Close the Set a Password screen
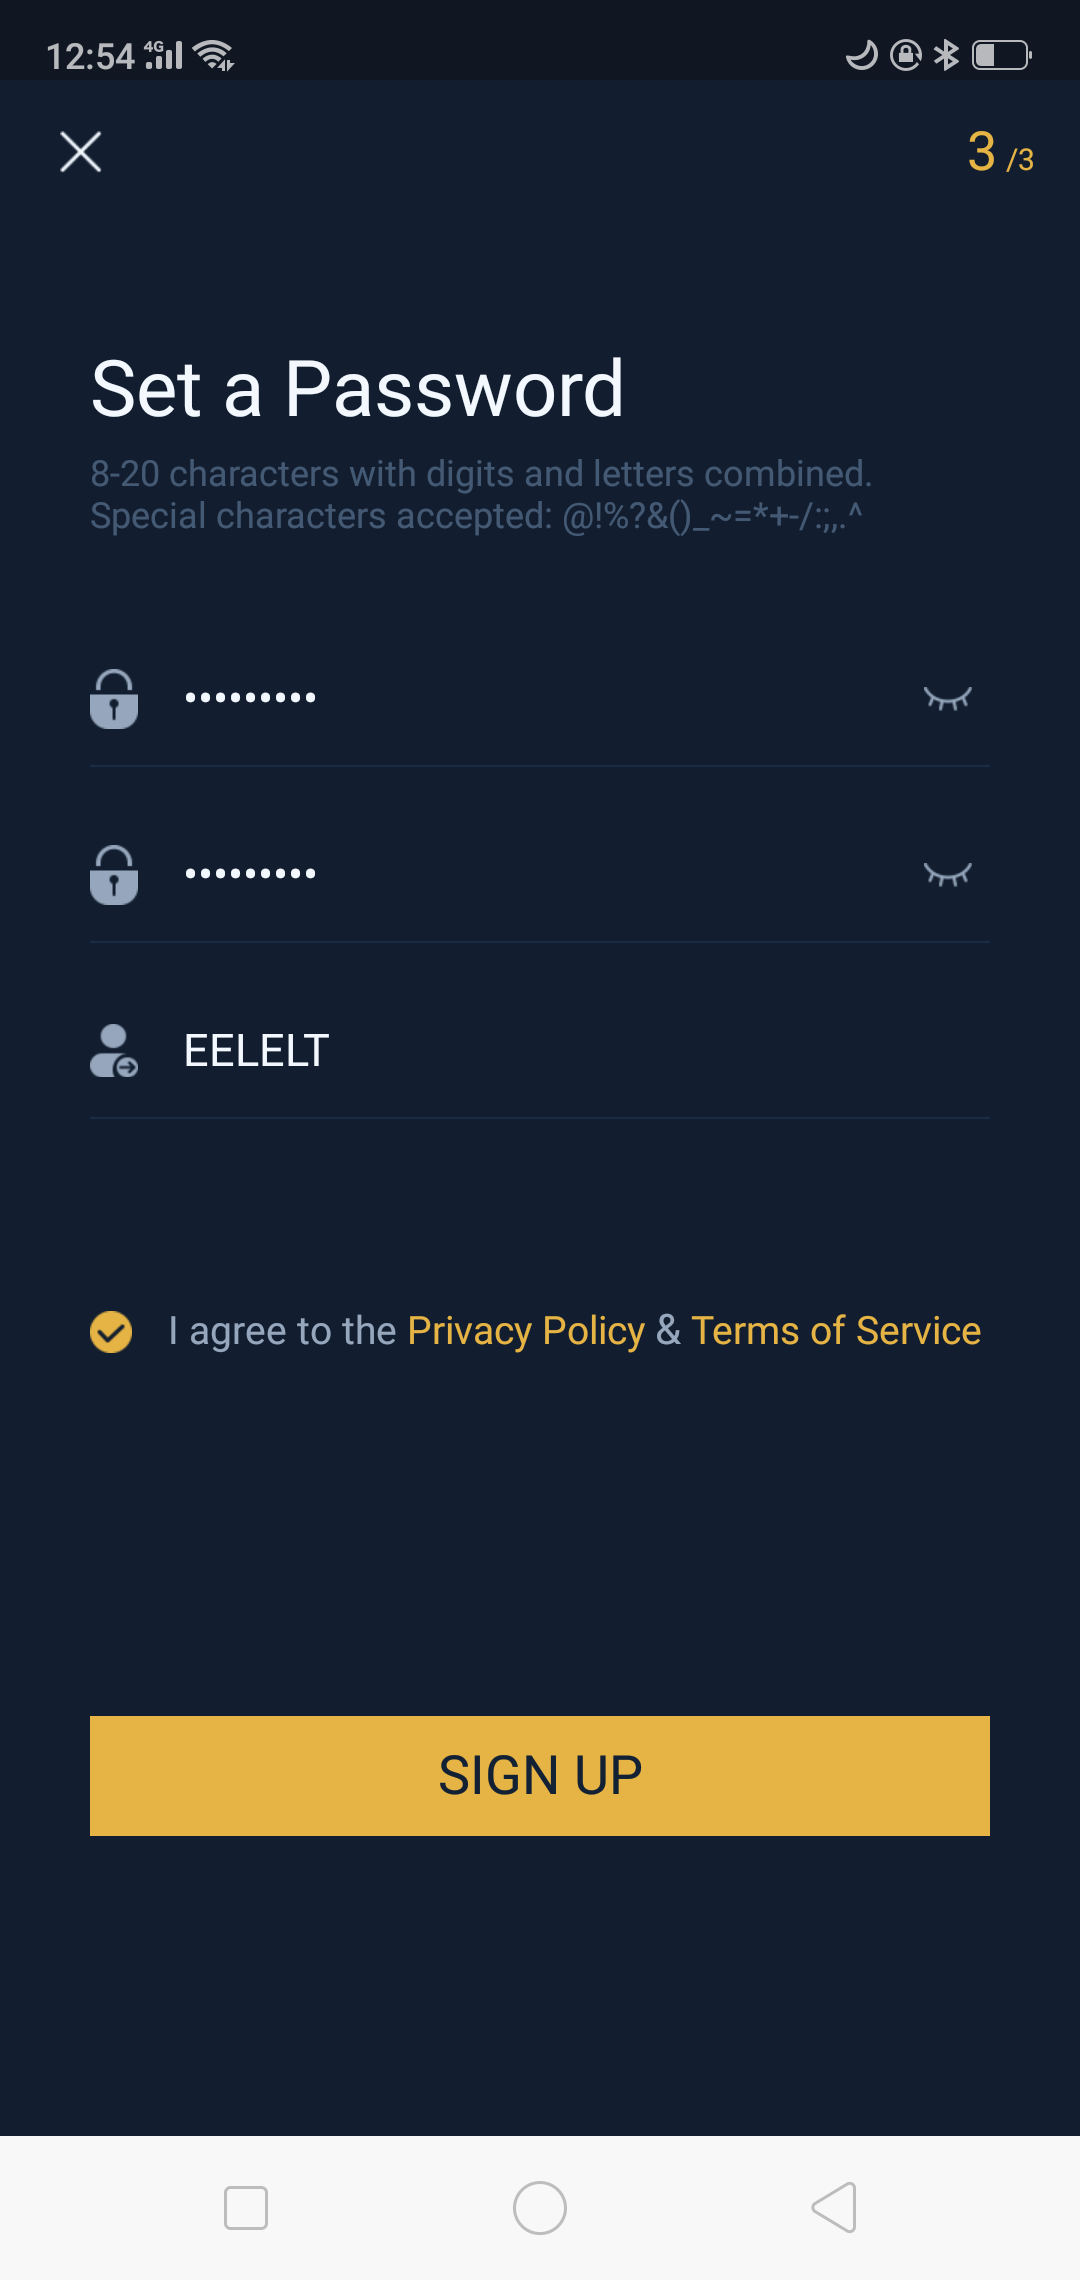1080x2280 pixels. 81,152
